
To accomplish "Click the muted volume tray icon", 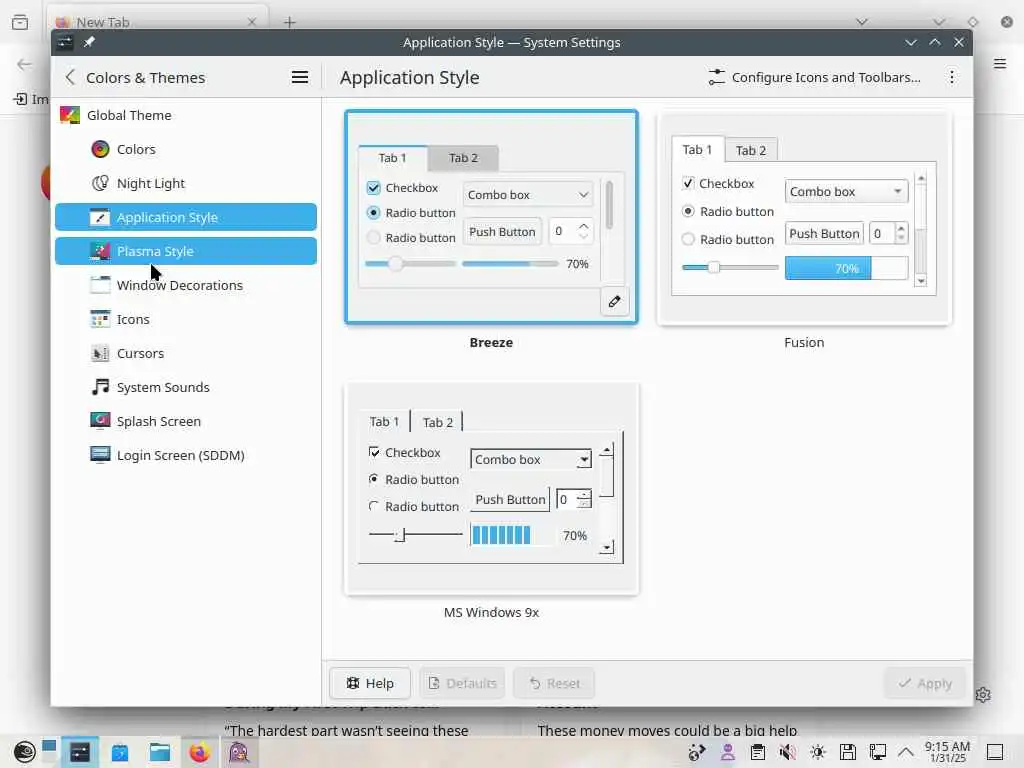I will (x=788, y=752).
